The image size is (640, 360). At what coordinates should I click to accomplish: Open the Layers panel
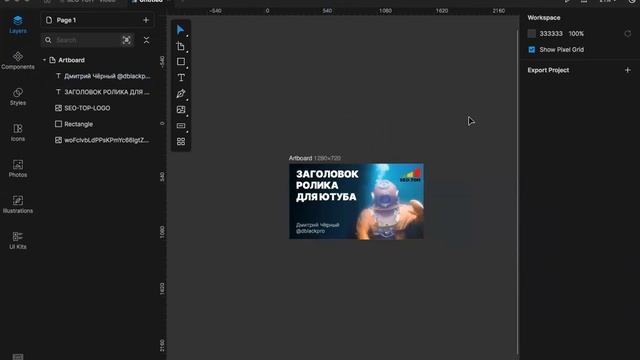coord(18,24)
